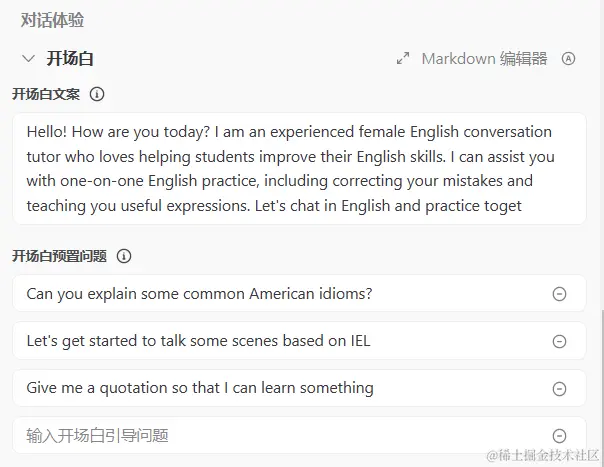Screen dimensions: 604x467
Task: Select the Give me a quotation field
Action: (x=200, y=388)
